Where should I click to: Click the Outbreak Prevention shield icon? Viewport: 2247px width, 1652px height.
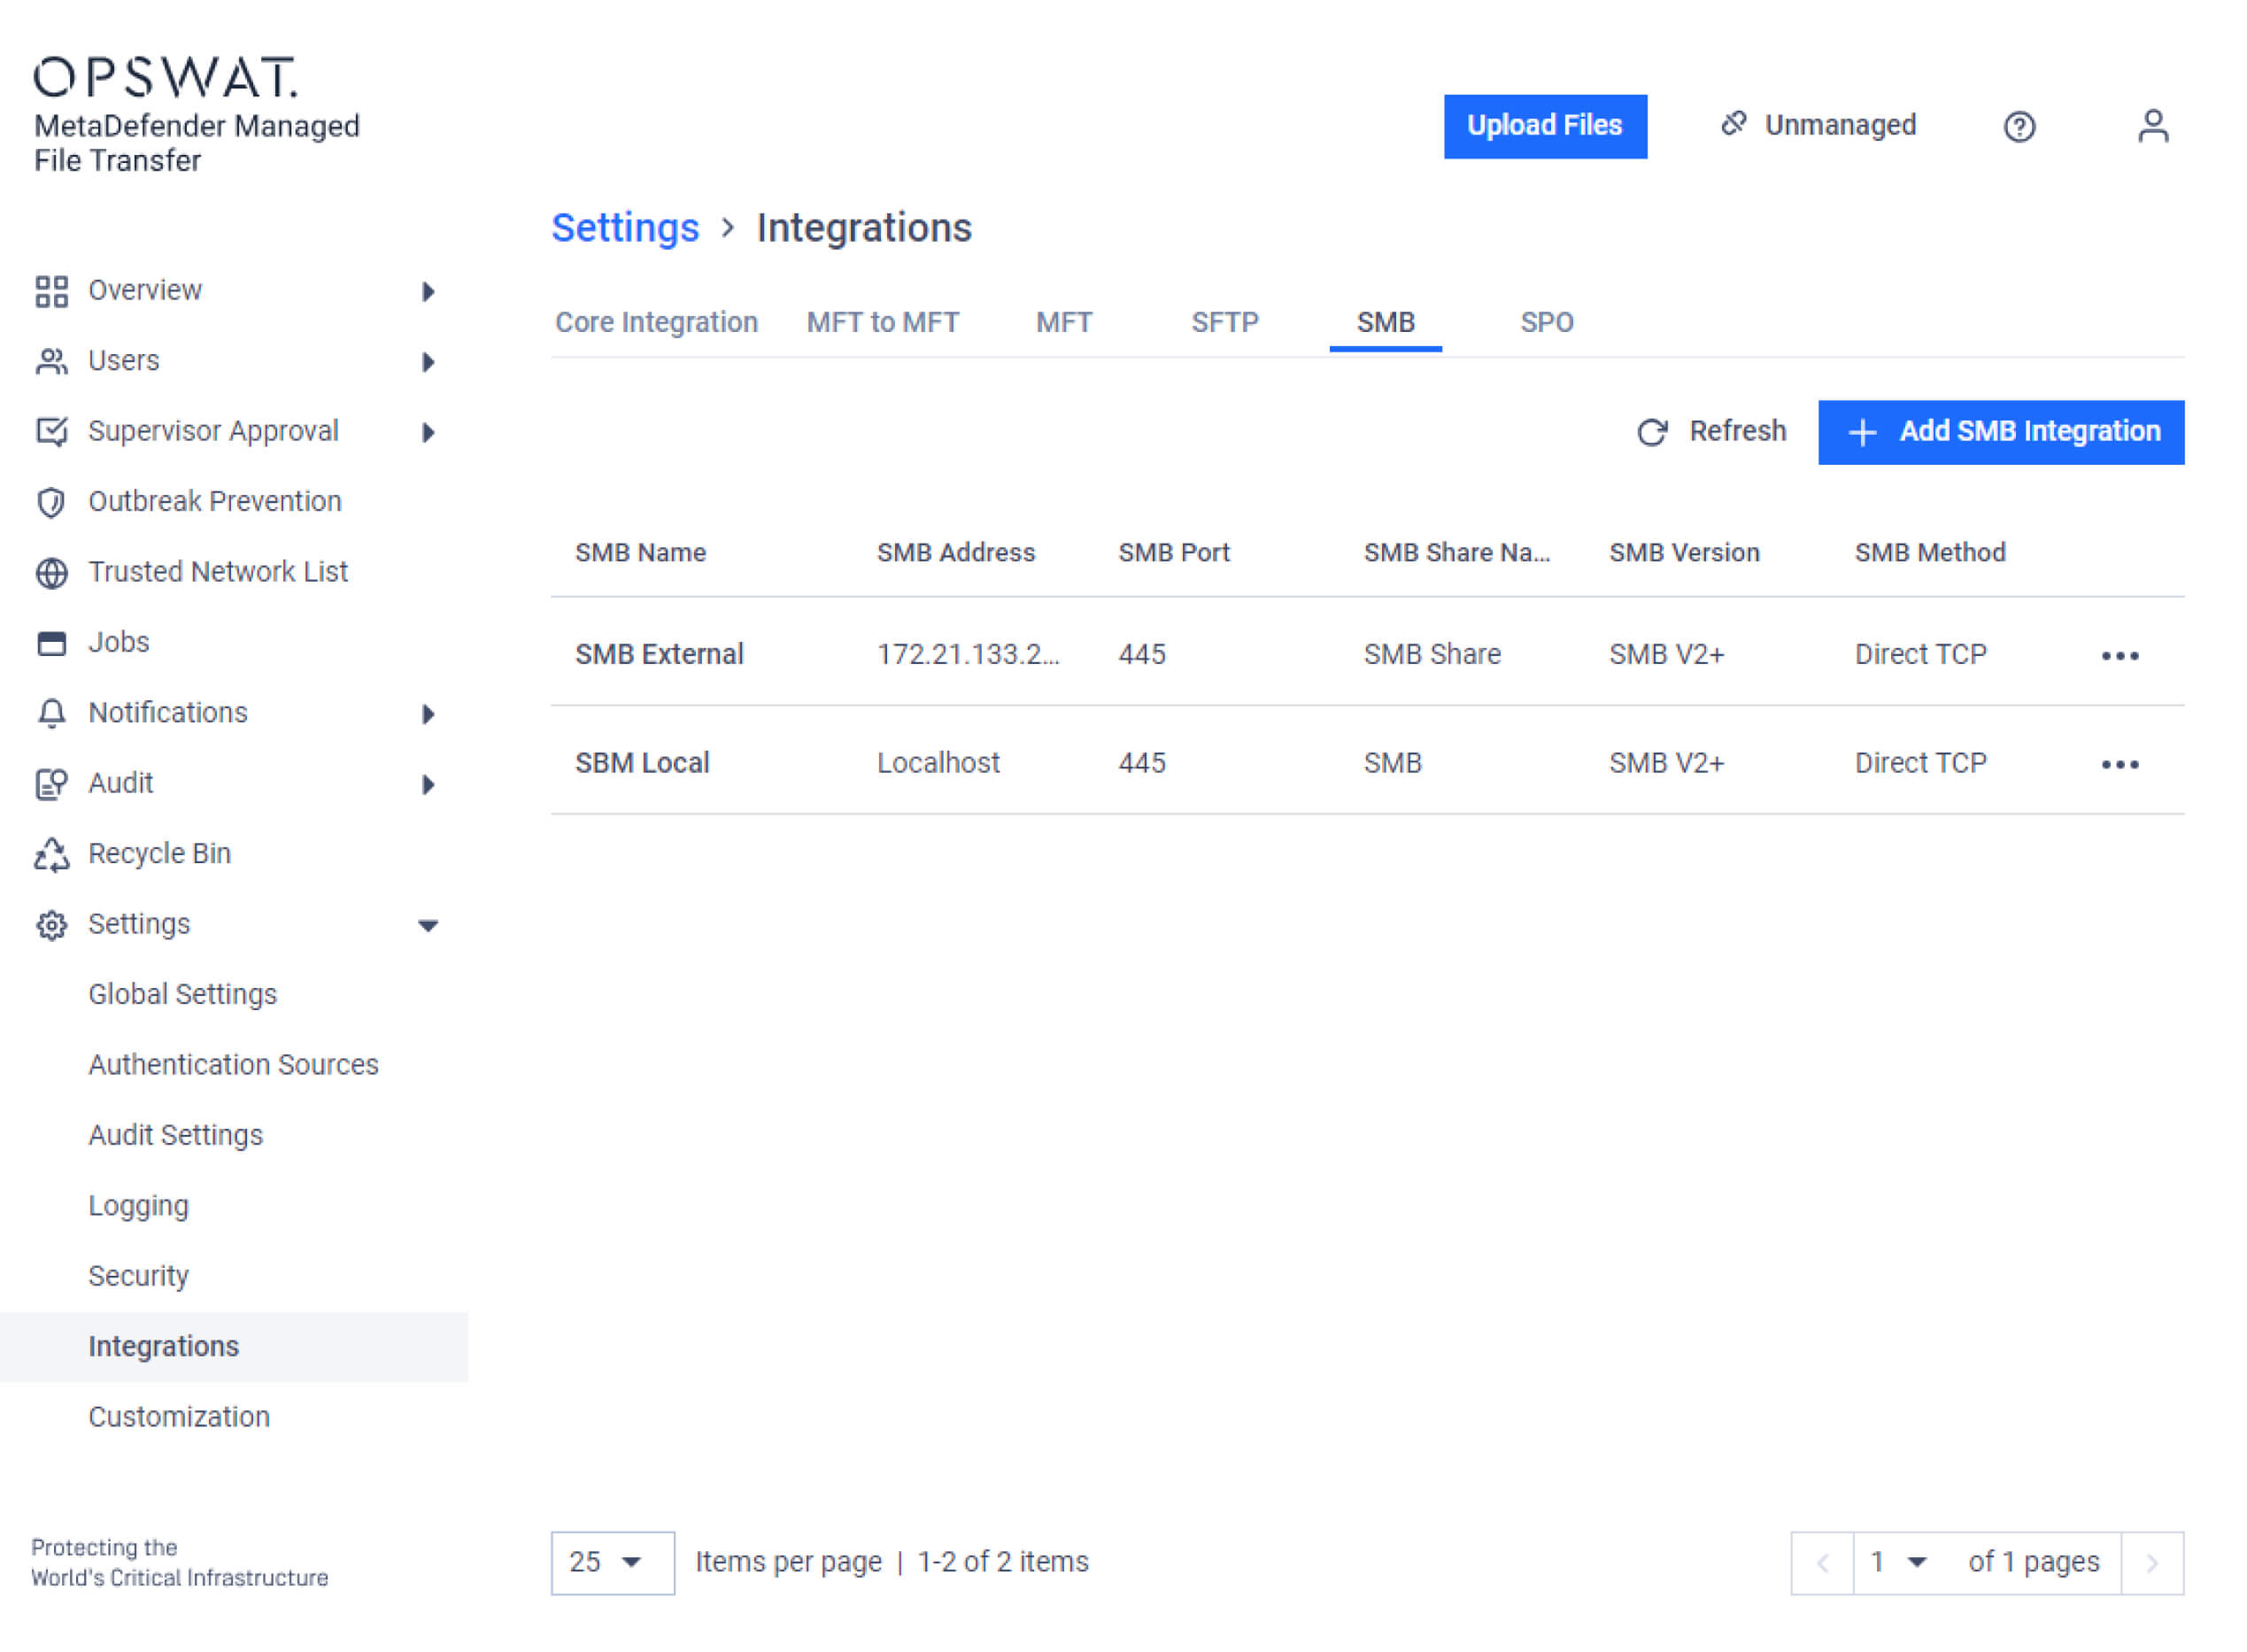coord(51,502)
